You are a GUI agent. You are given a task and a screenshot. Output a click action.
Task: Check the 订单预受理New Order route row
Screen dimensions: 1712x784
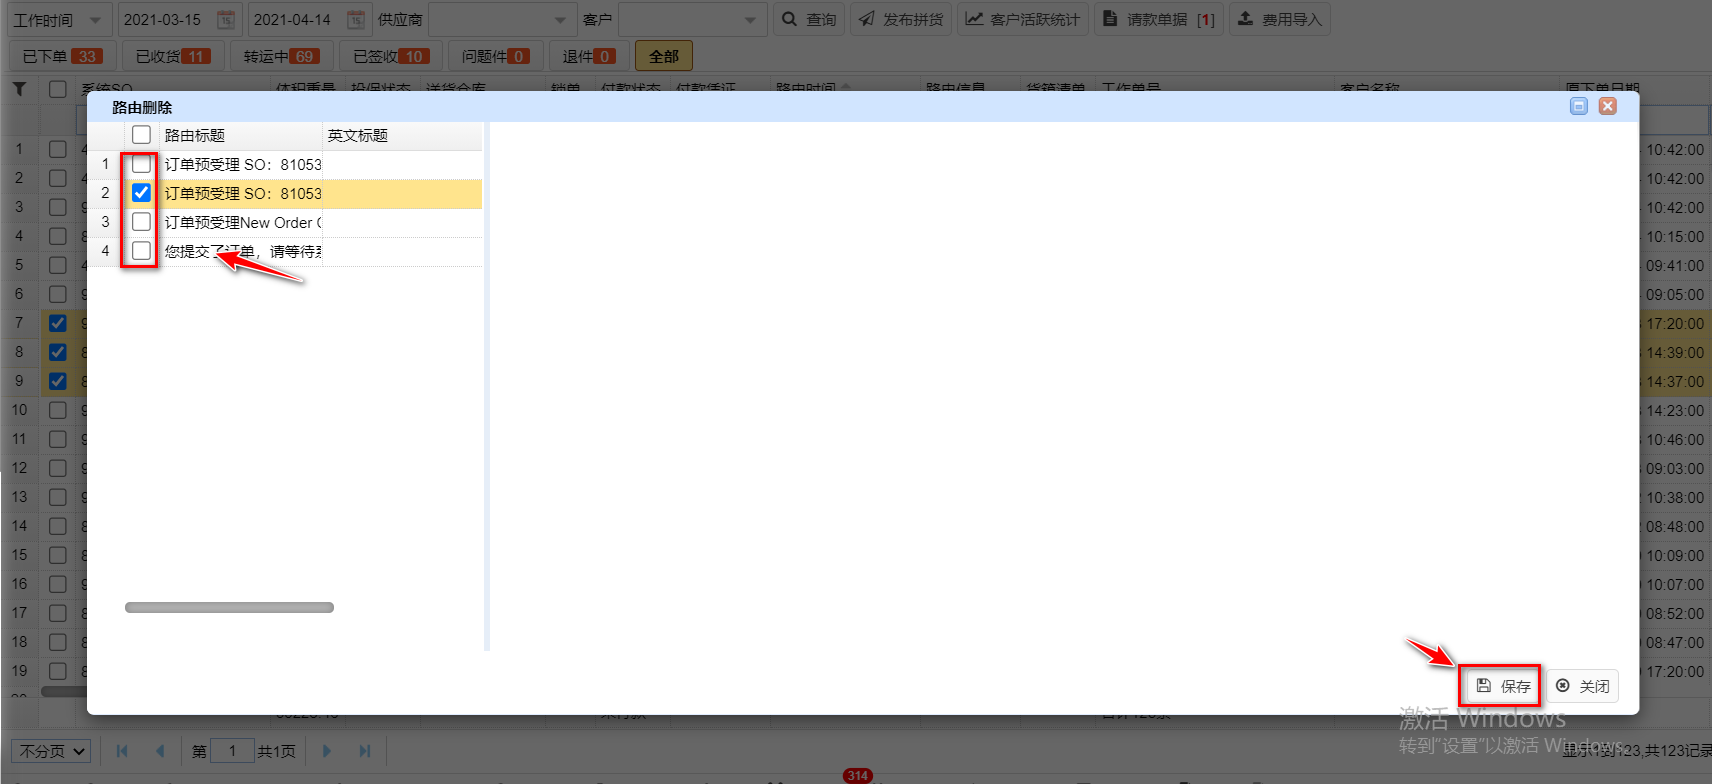coord(141,222)
